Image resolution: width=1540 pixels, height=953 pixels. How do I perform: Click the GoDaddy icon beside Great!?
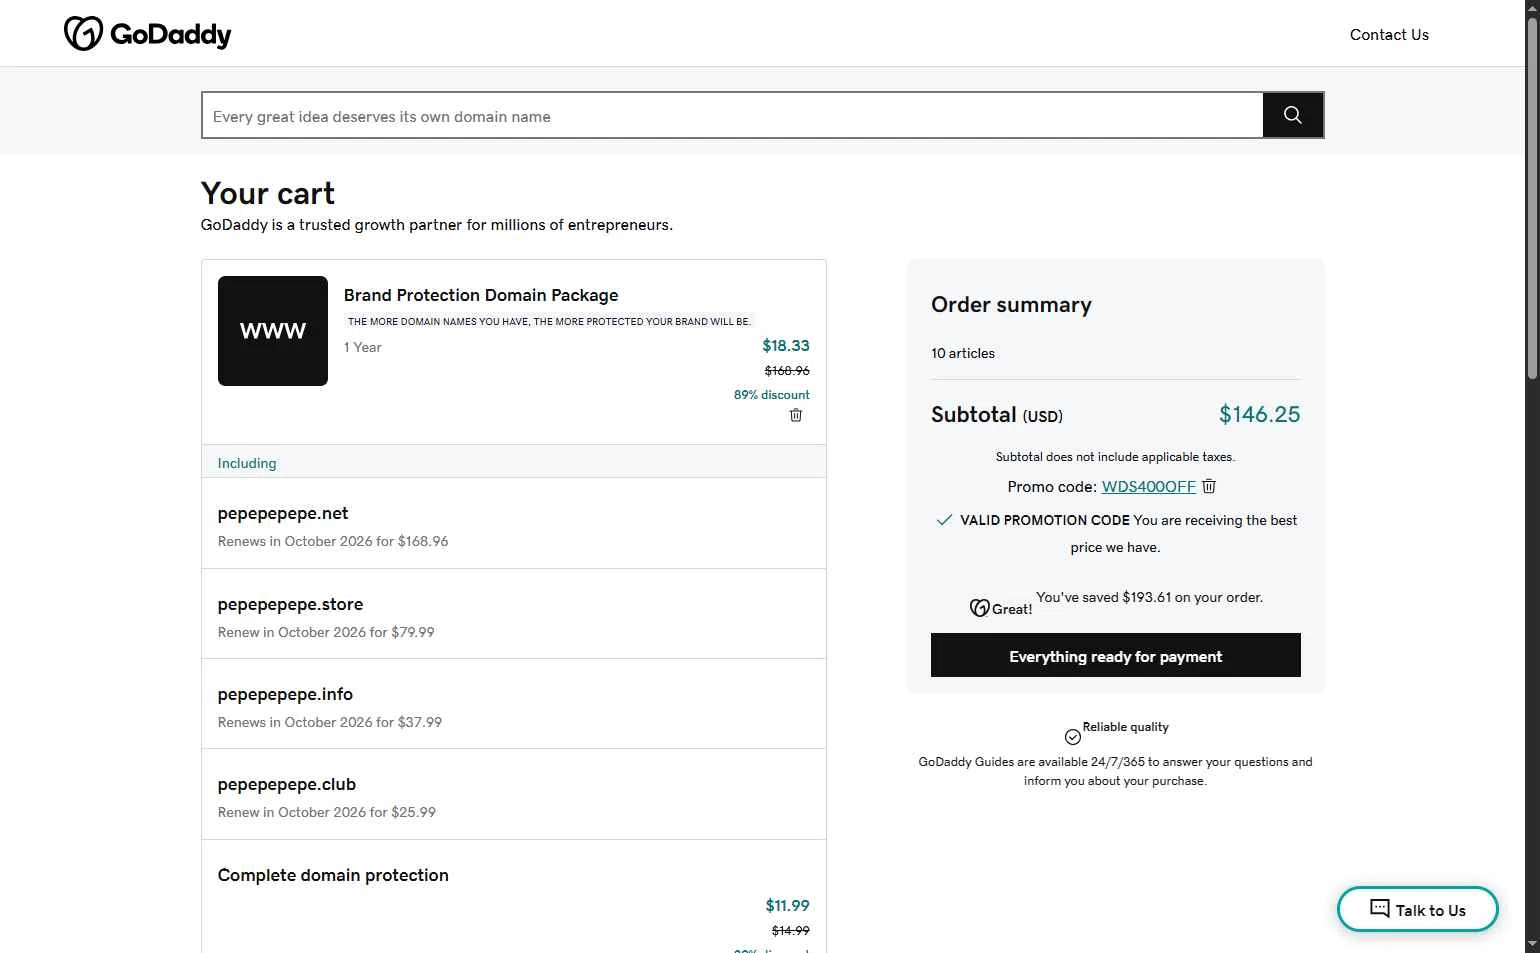[x=979, y=608]
